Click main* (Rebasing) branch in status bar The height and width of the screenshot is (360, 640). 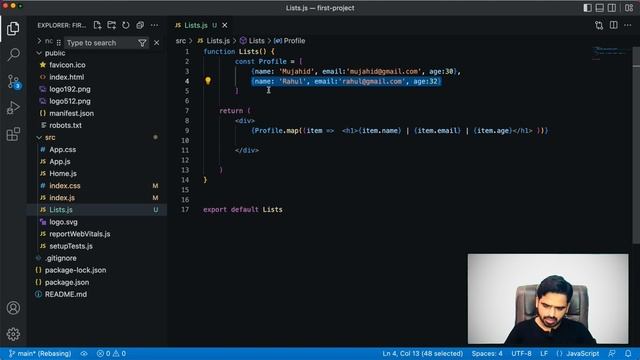pyautogui.click(x=40, y=353)
